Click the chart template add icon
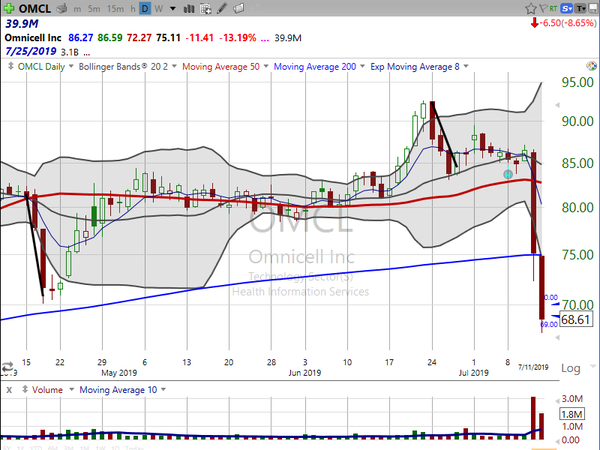 point(205,8)
